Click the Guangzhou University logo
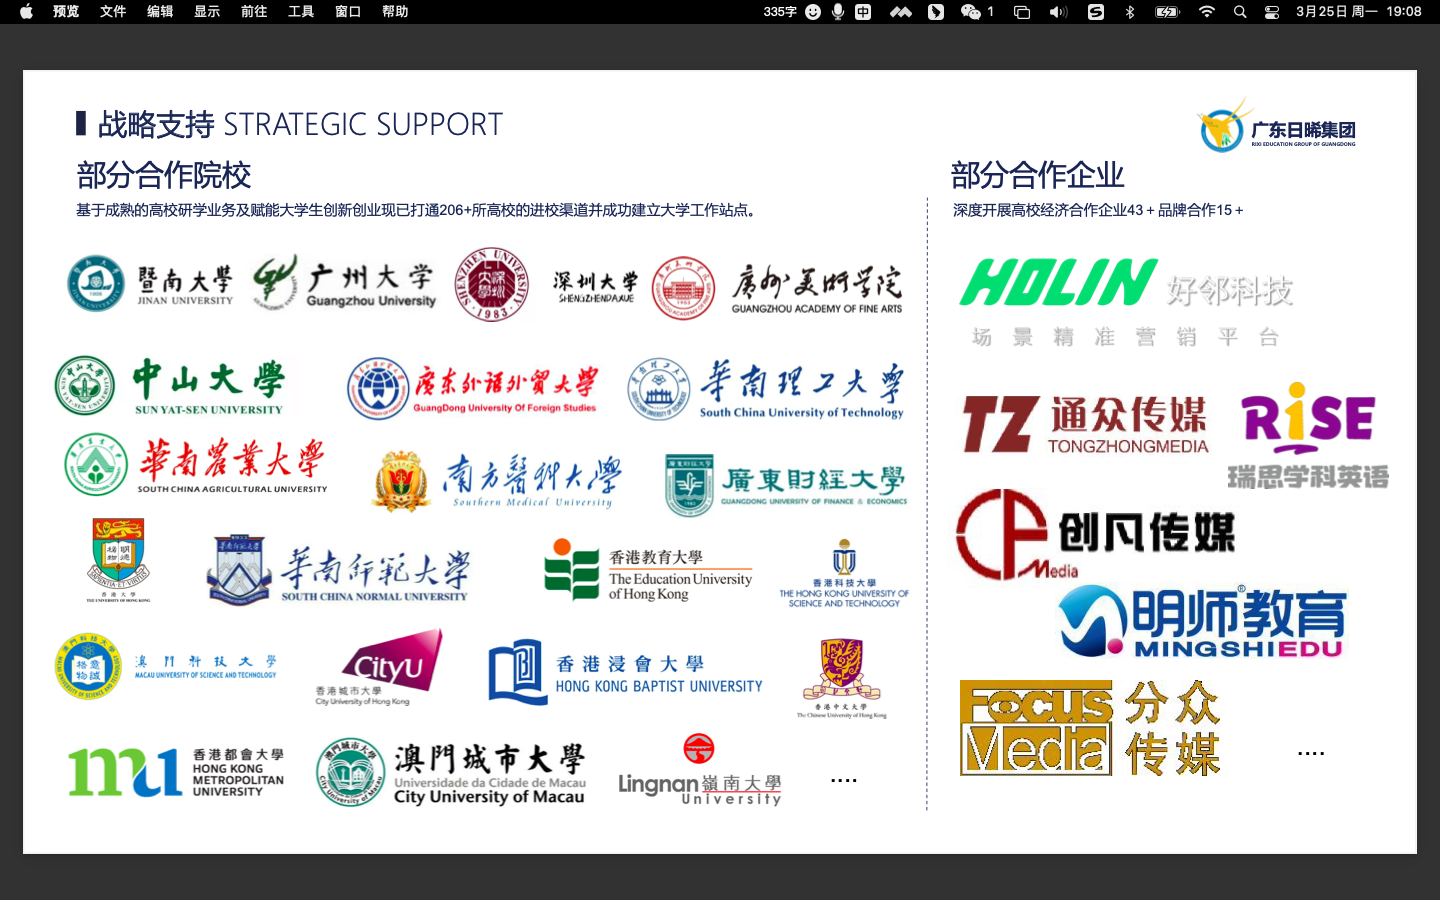 [344, 283]
